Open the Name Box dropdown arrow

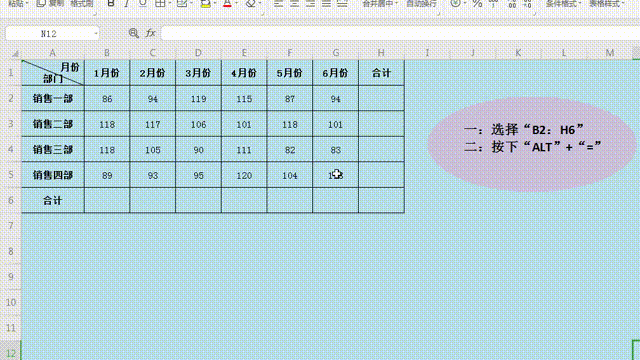[96, 33]
